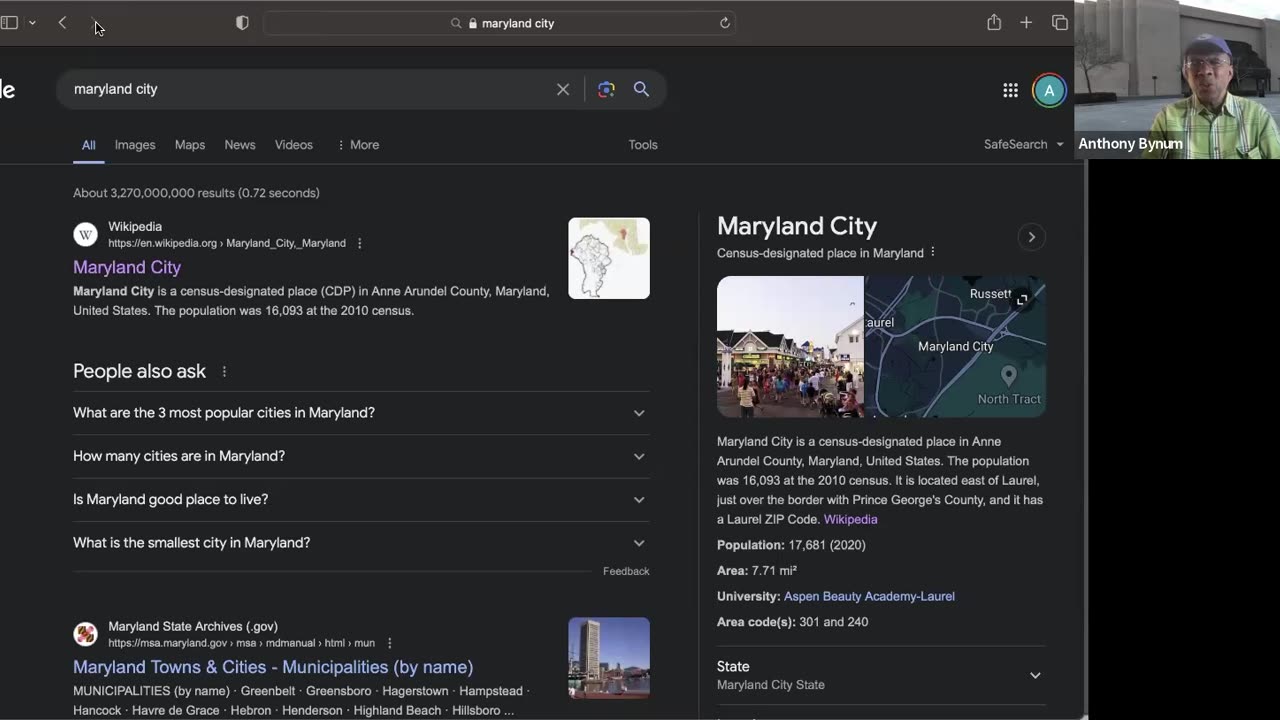Add a new Safari tab

1026,23
